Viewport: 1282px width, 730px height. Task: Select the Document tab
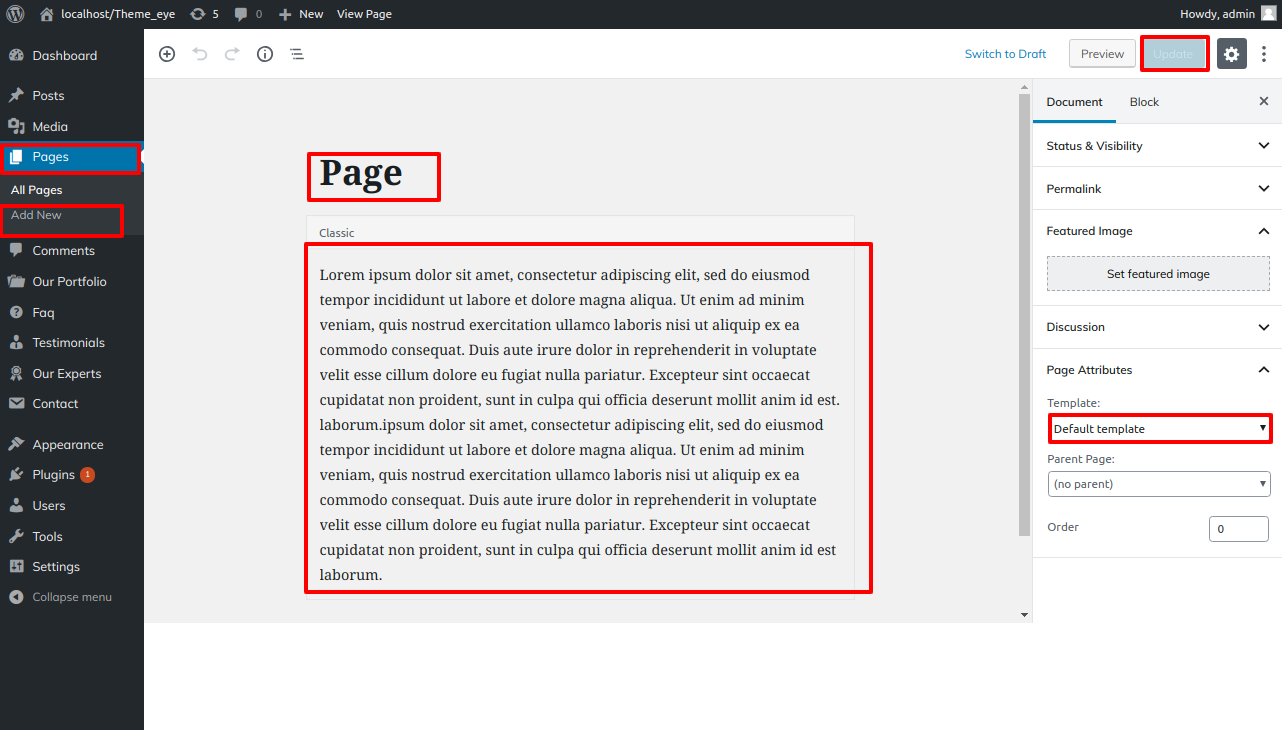pos(1074,101)
